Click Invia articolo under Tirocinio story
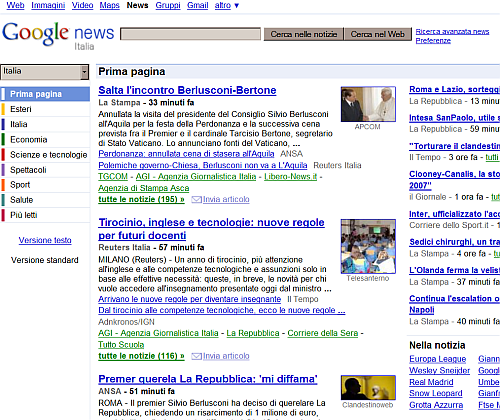This screenshot has width=500, height=420. (x=226, y=356)
